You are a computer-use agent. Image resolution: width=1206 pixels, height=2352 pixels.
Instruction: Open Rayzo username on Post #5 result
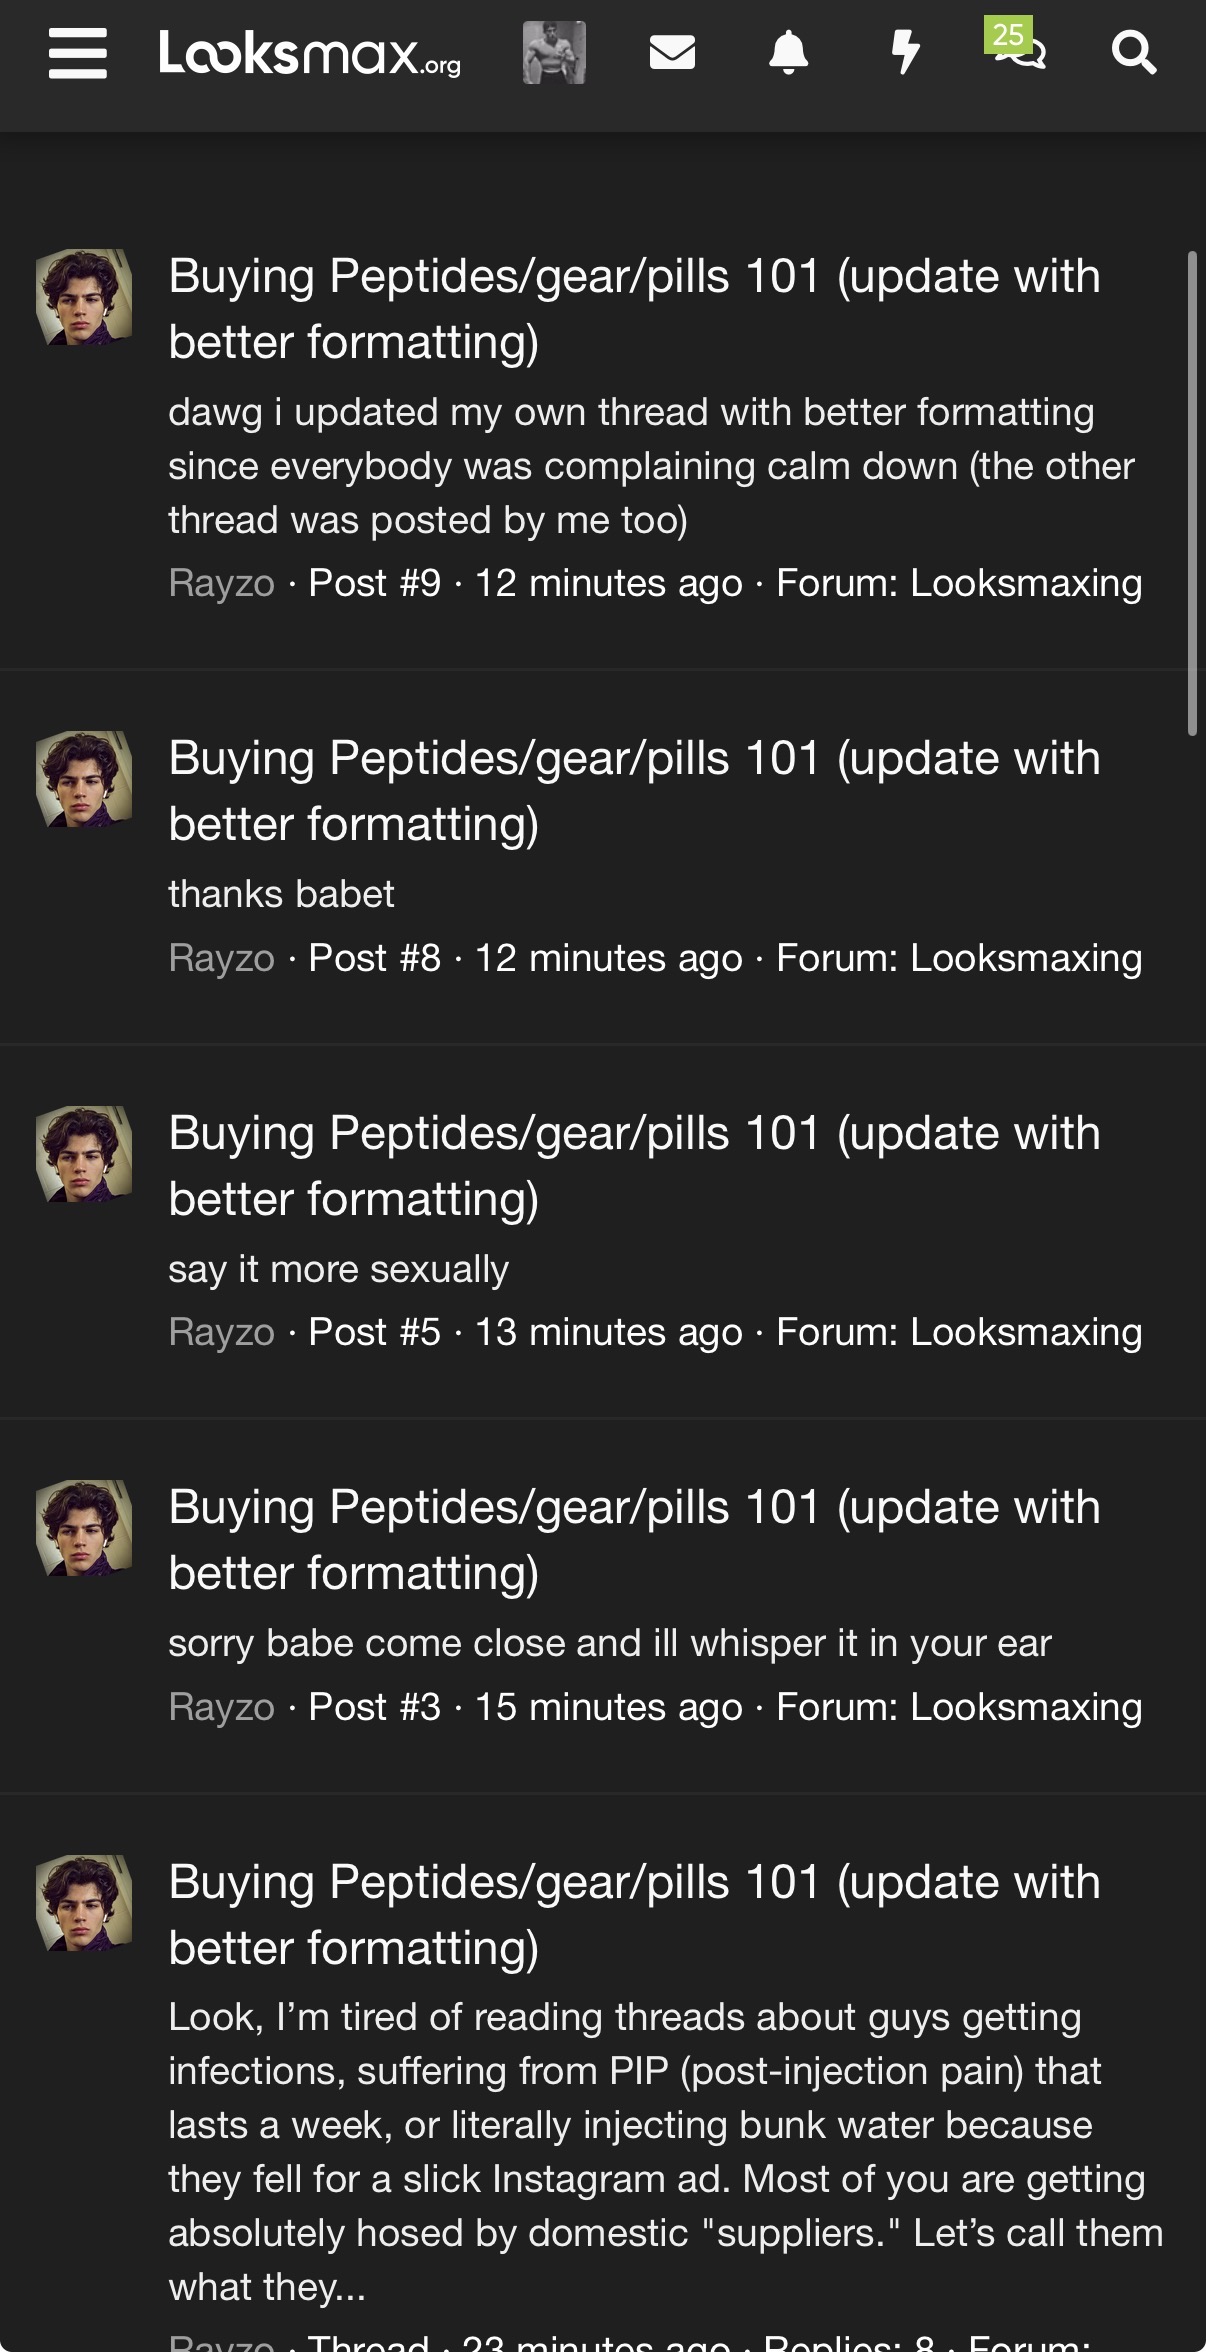pos(221,1332)
